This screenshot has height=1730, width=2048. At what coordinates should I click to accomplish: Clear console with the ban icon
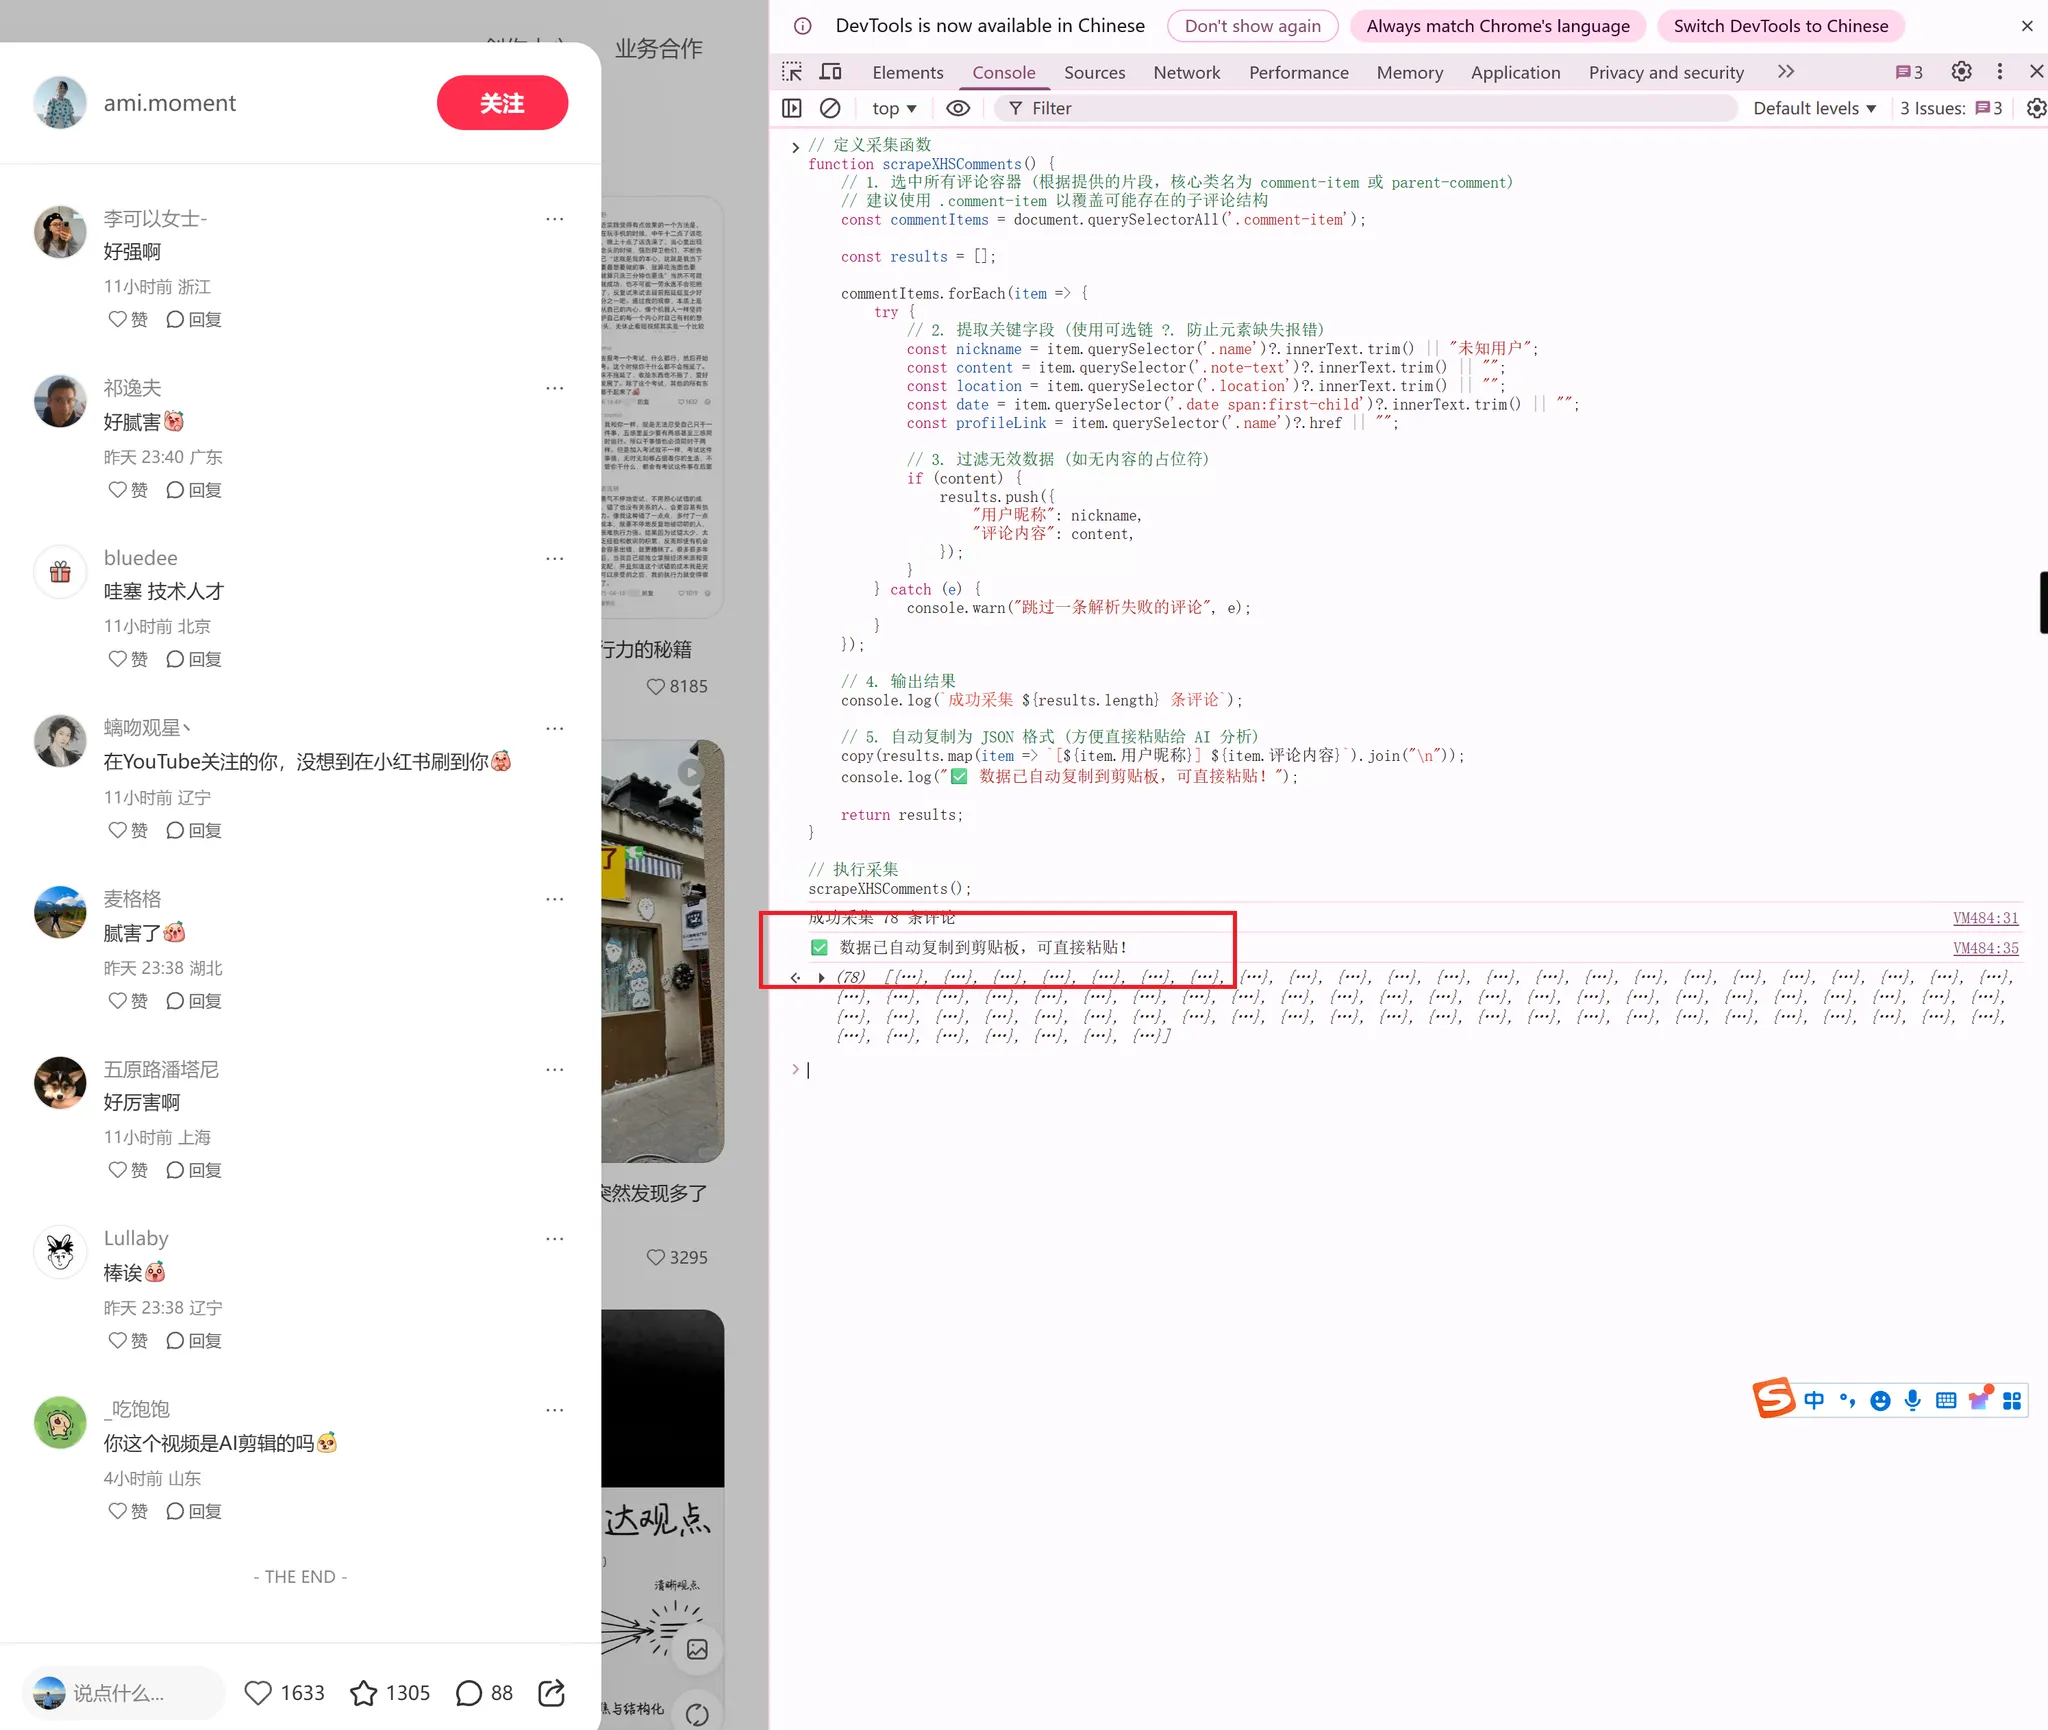830,108
